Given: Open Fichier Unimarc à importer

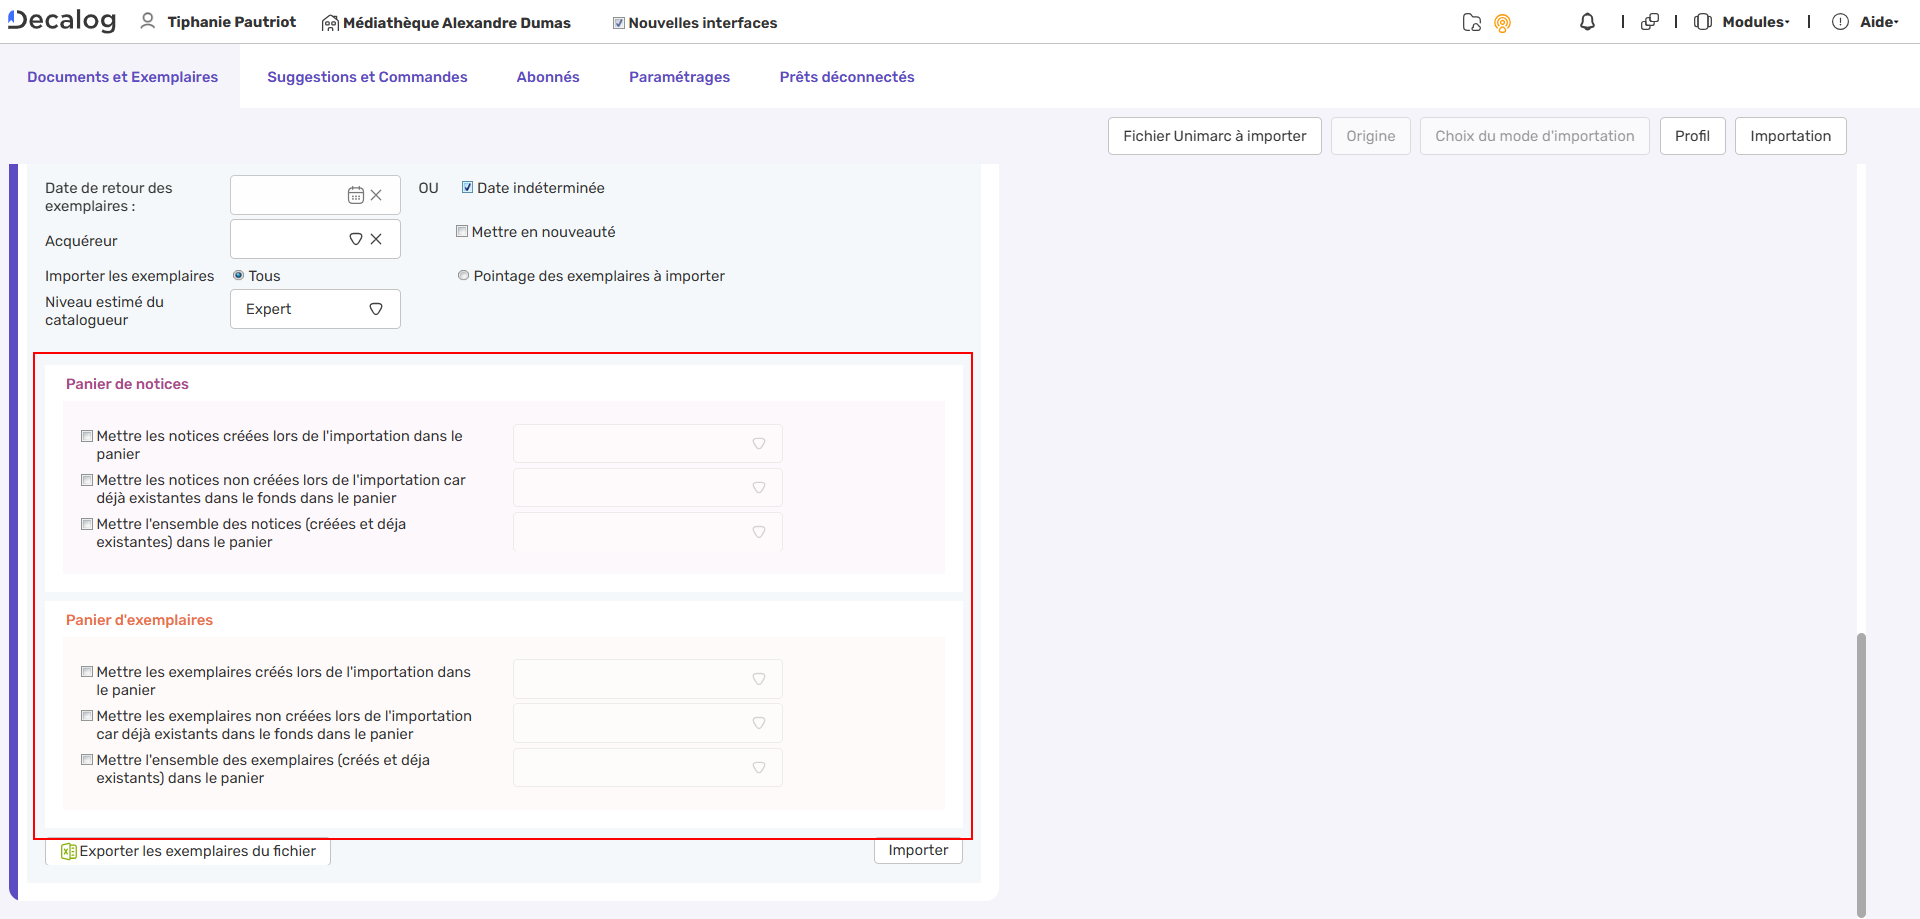Looking at the screenshot, I should (1214, 136).
